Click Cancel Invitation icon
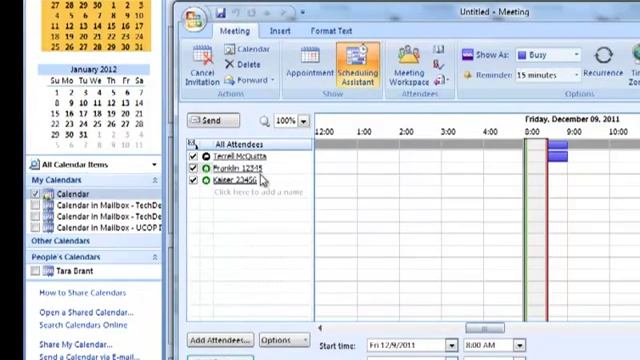The height and width of the screenshot is (360, 640). pos(203,56)
